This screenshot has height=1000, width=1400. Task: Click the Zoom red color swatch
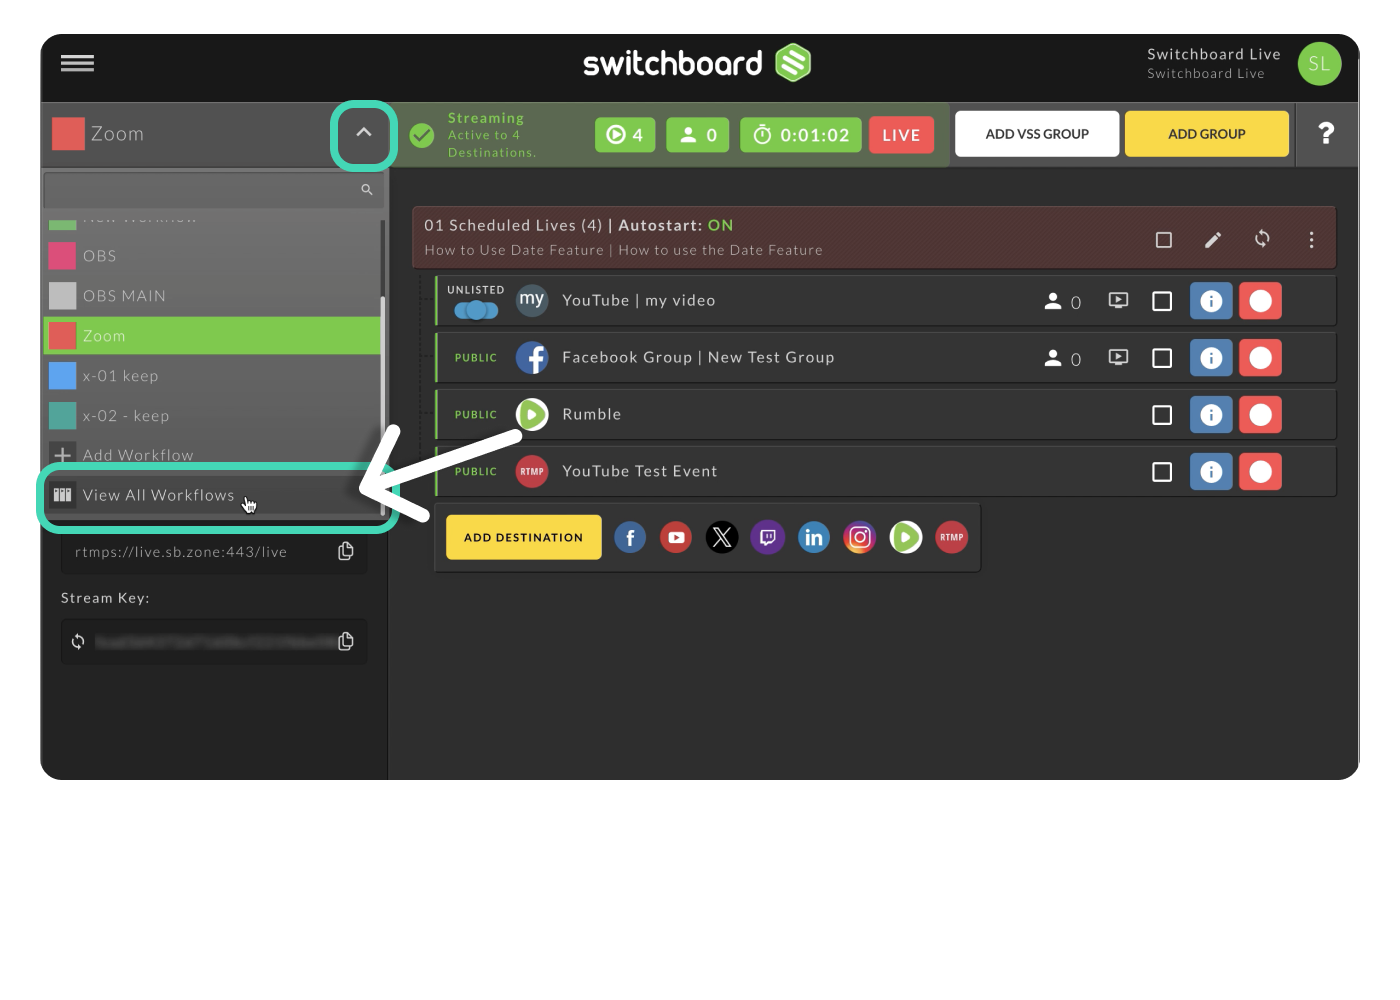[68, 134]
